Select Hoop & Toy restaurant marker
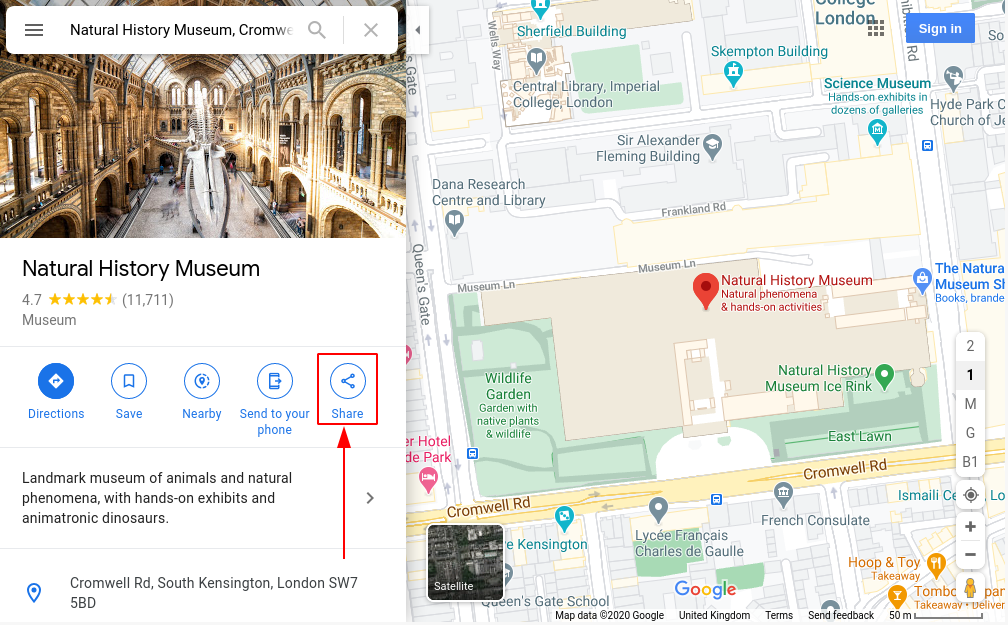Viewport: 1008px width, 625px height. point(936,565)
